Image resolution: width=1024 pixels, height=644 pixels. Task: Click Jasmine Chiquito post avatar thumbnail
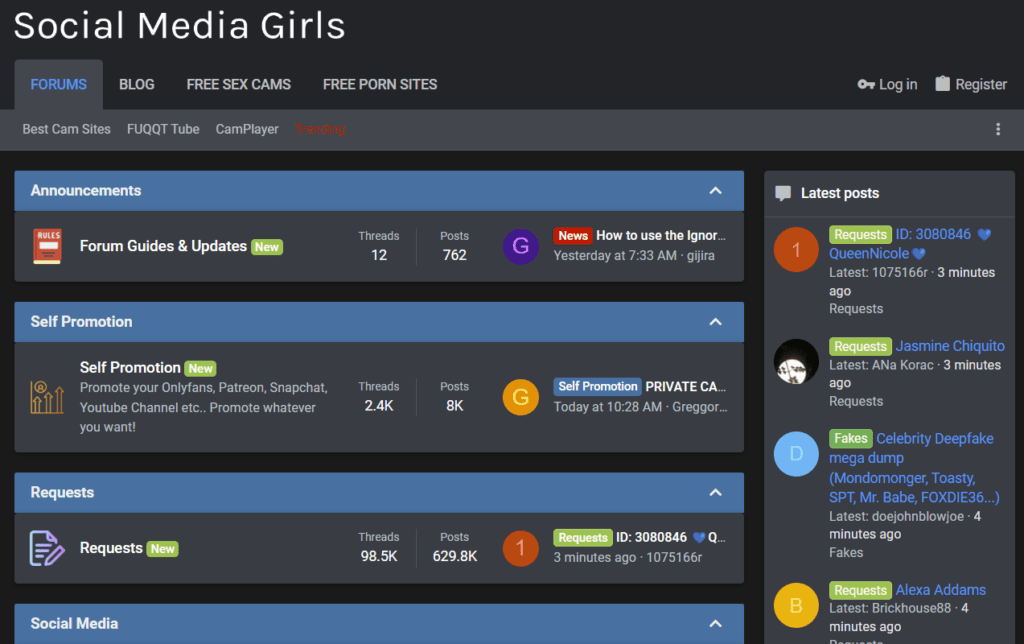796,361
